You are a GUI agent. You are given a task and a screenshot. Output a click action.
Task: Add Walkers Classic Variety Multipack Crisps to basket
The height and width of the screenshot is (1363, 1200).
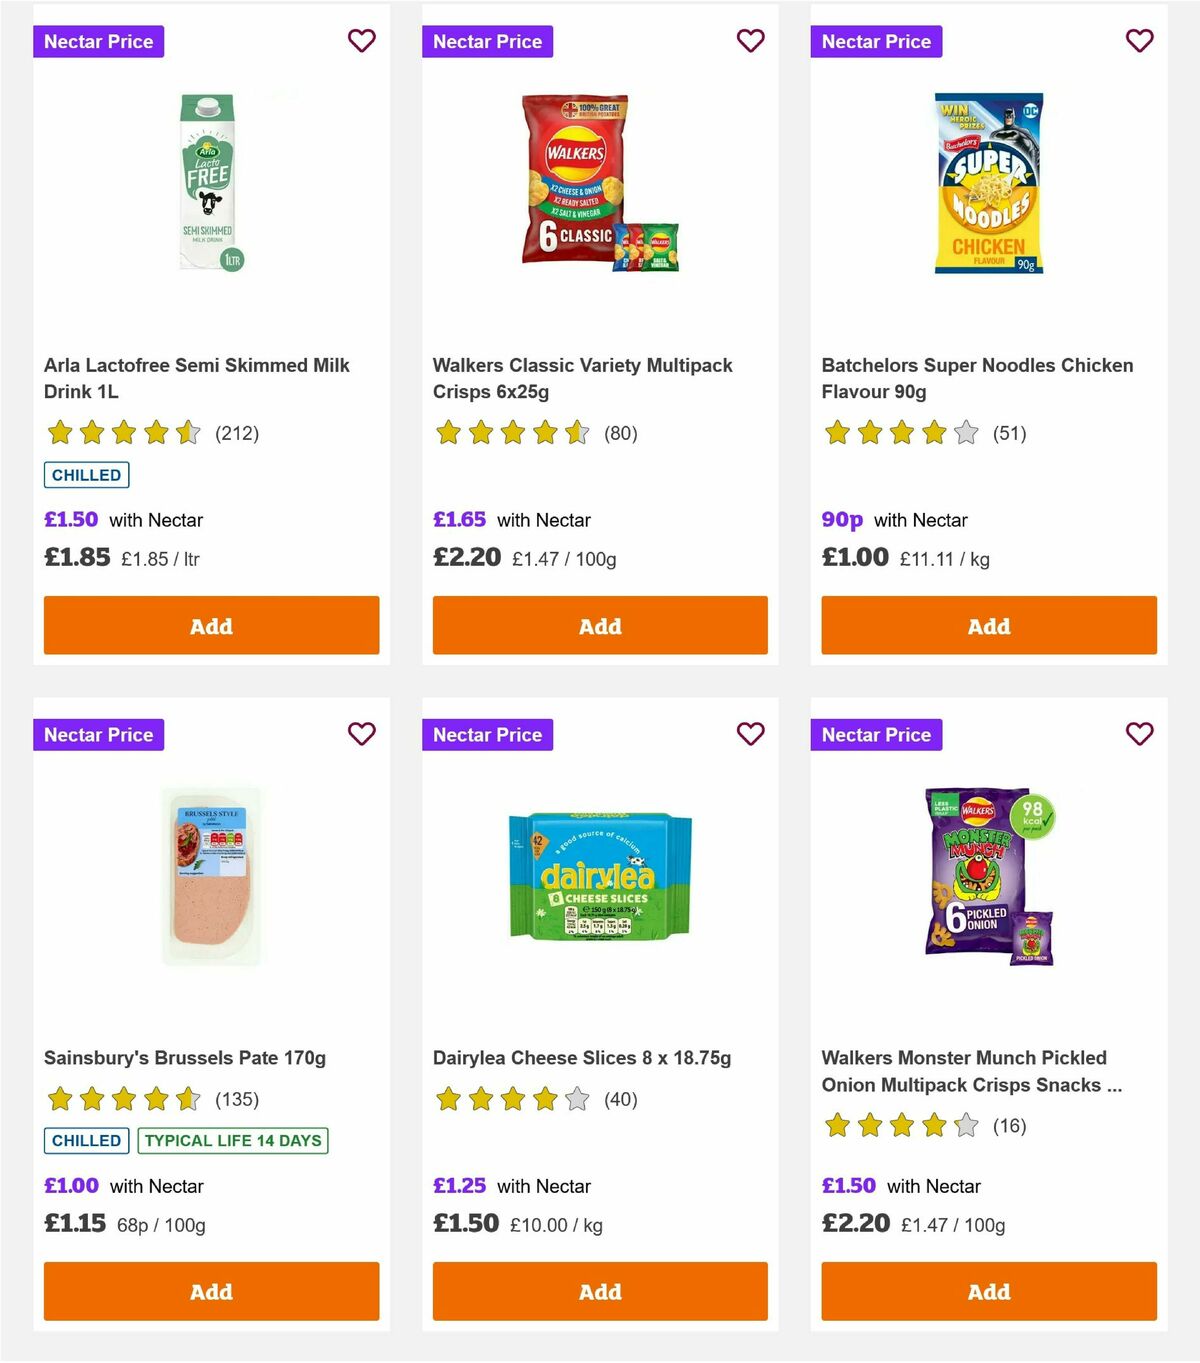click(600, 625)
